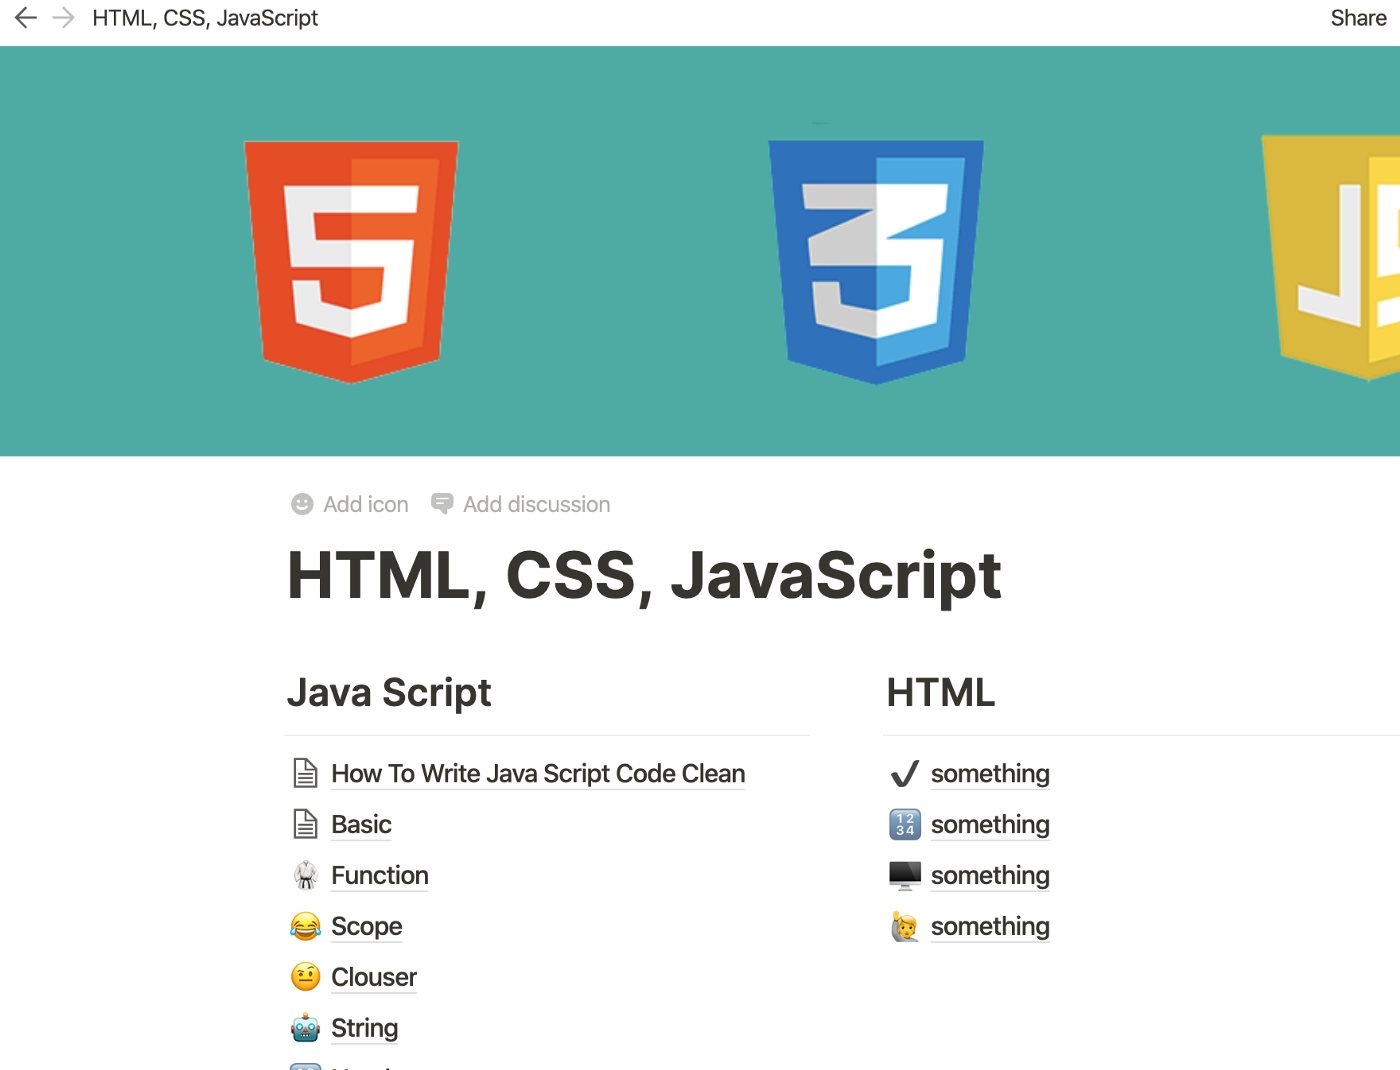Click the Add icon button
The height and width of the screenshot is (1070, 1400).
tap(350, 504)
